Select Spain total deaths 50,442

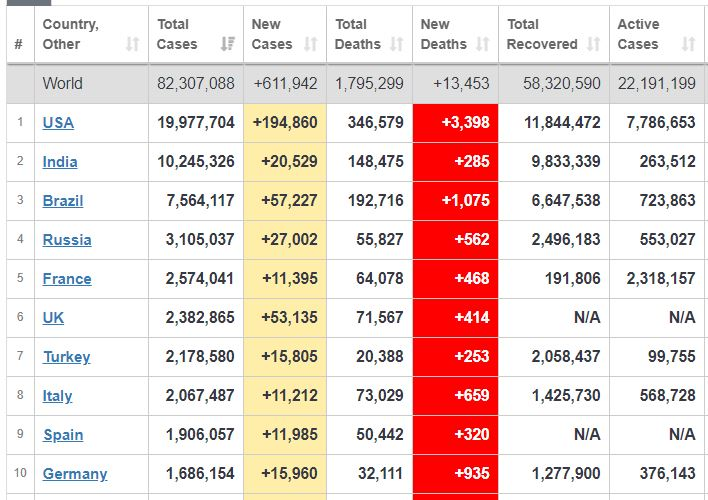(380, 435)
